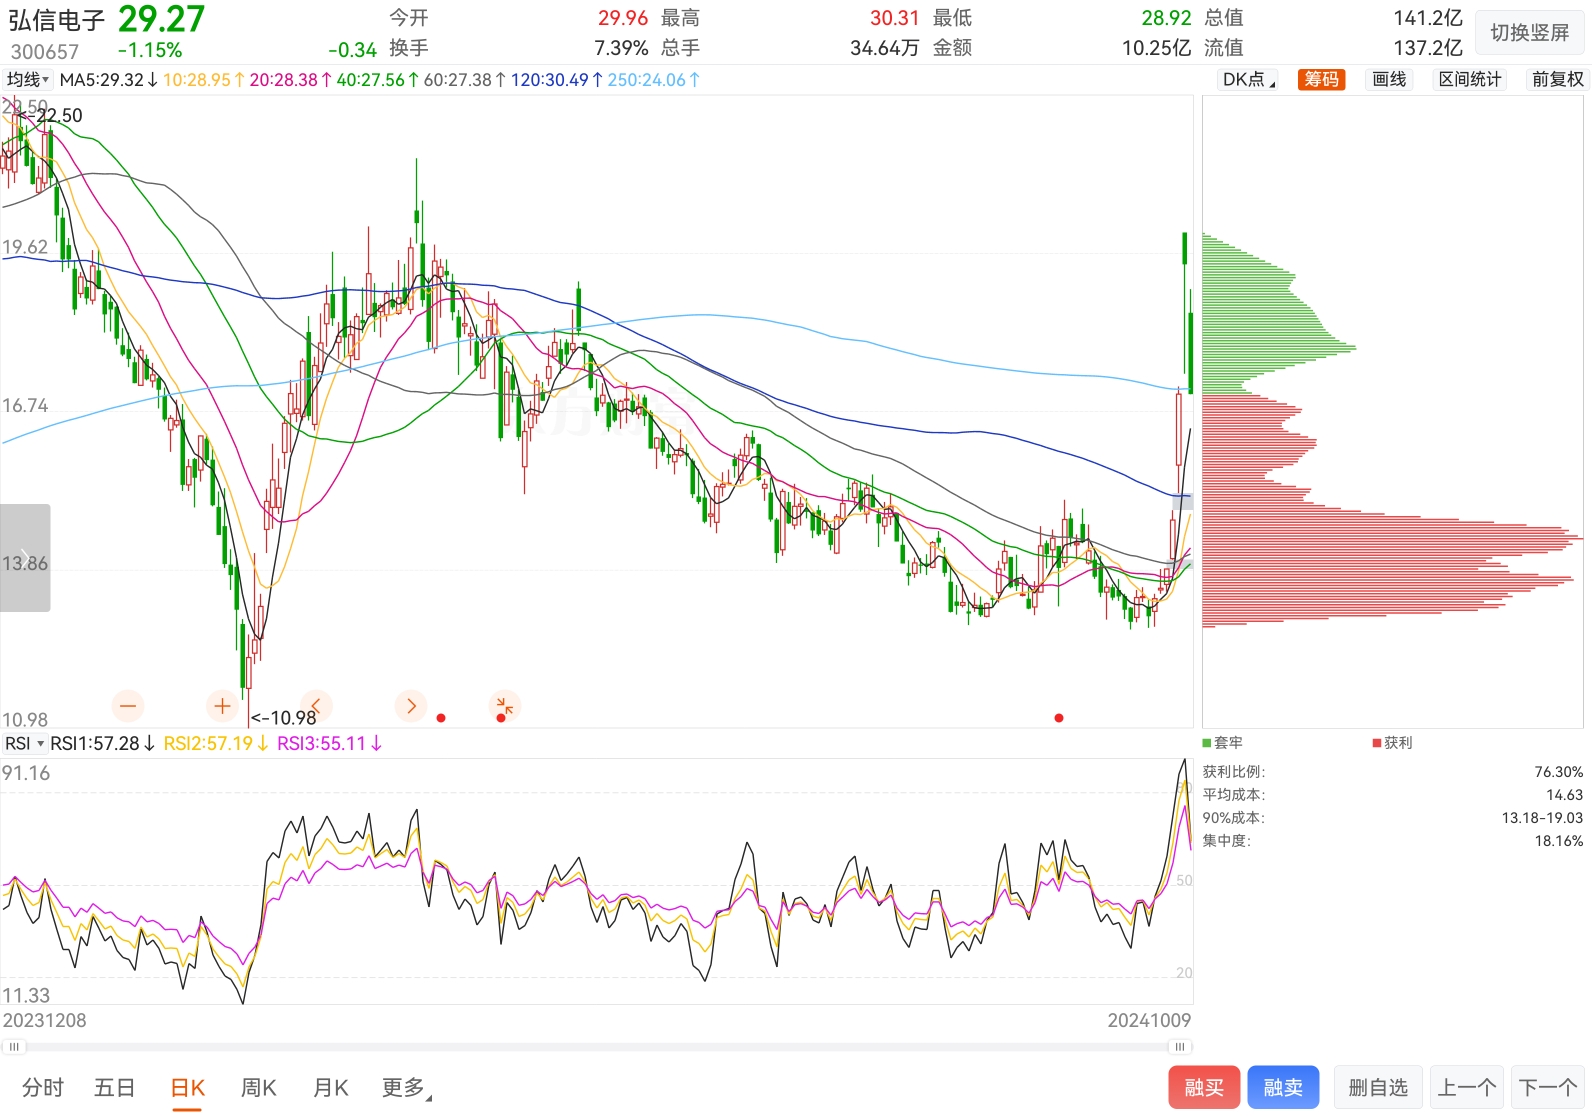Toggle the 筹码 chip distribution panel
This screenshot has height=1116, width=1592.
(1321, 80)
